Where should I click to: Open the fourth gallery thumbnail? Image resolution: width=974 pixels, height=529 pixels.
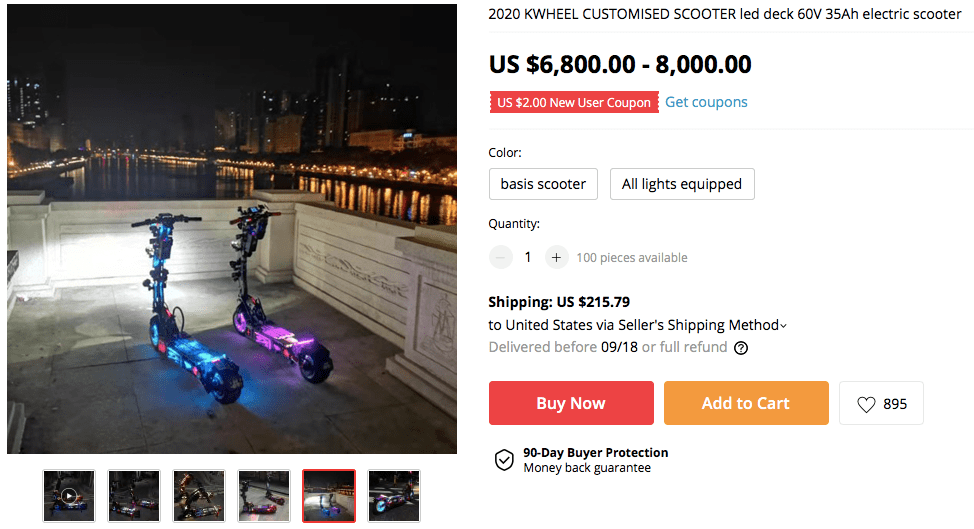pos(264,495)
